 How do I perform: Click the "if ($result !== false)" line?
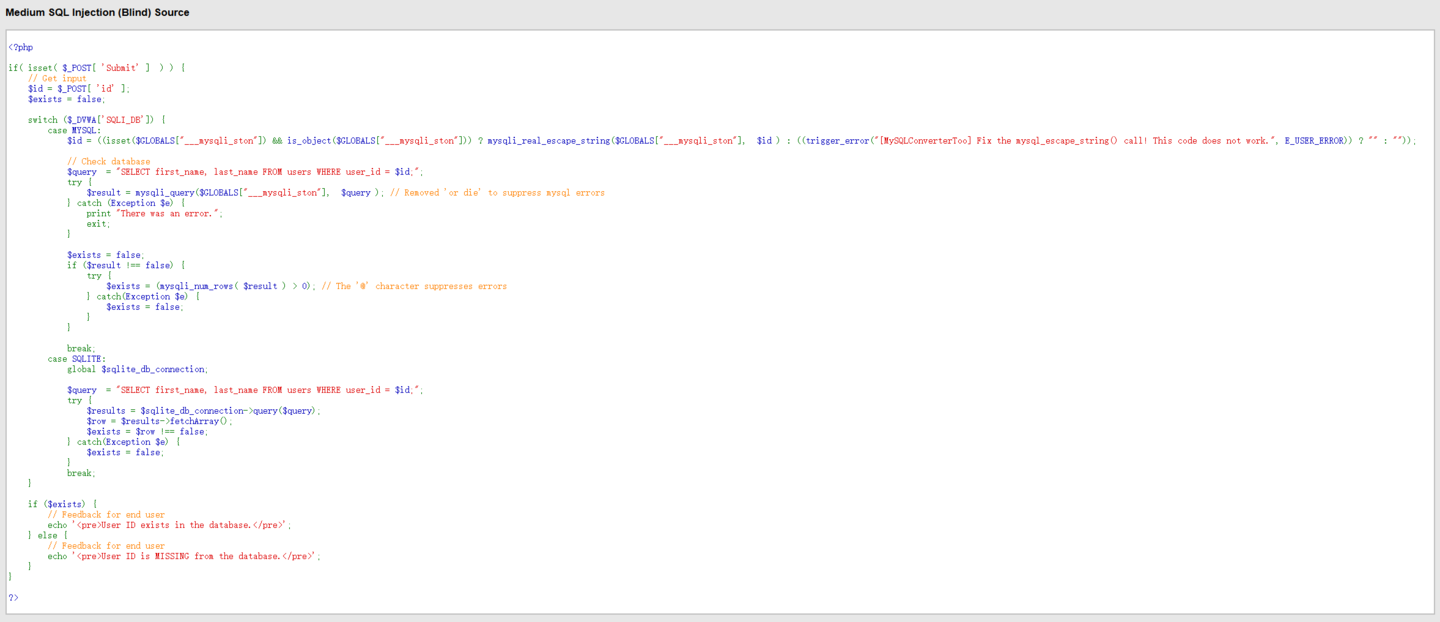point(126,265)
